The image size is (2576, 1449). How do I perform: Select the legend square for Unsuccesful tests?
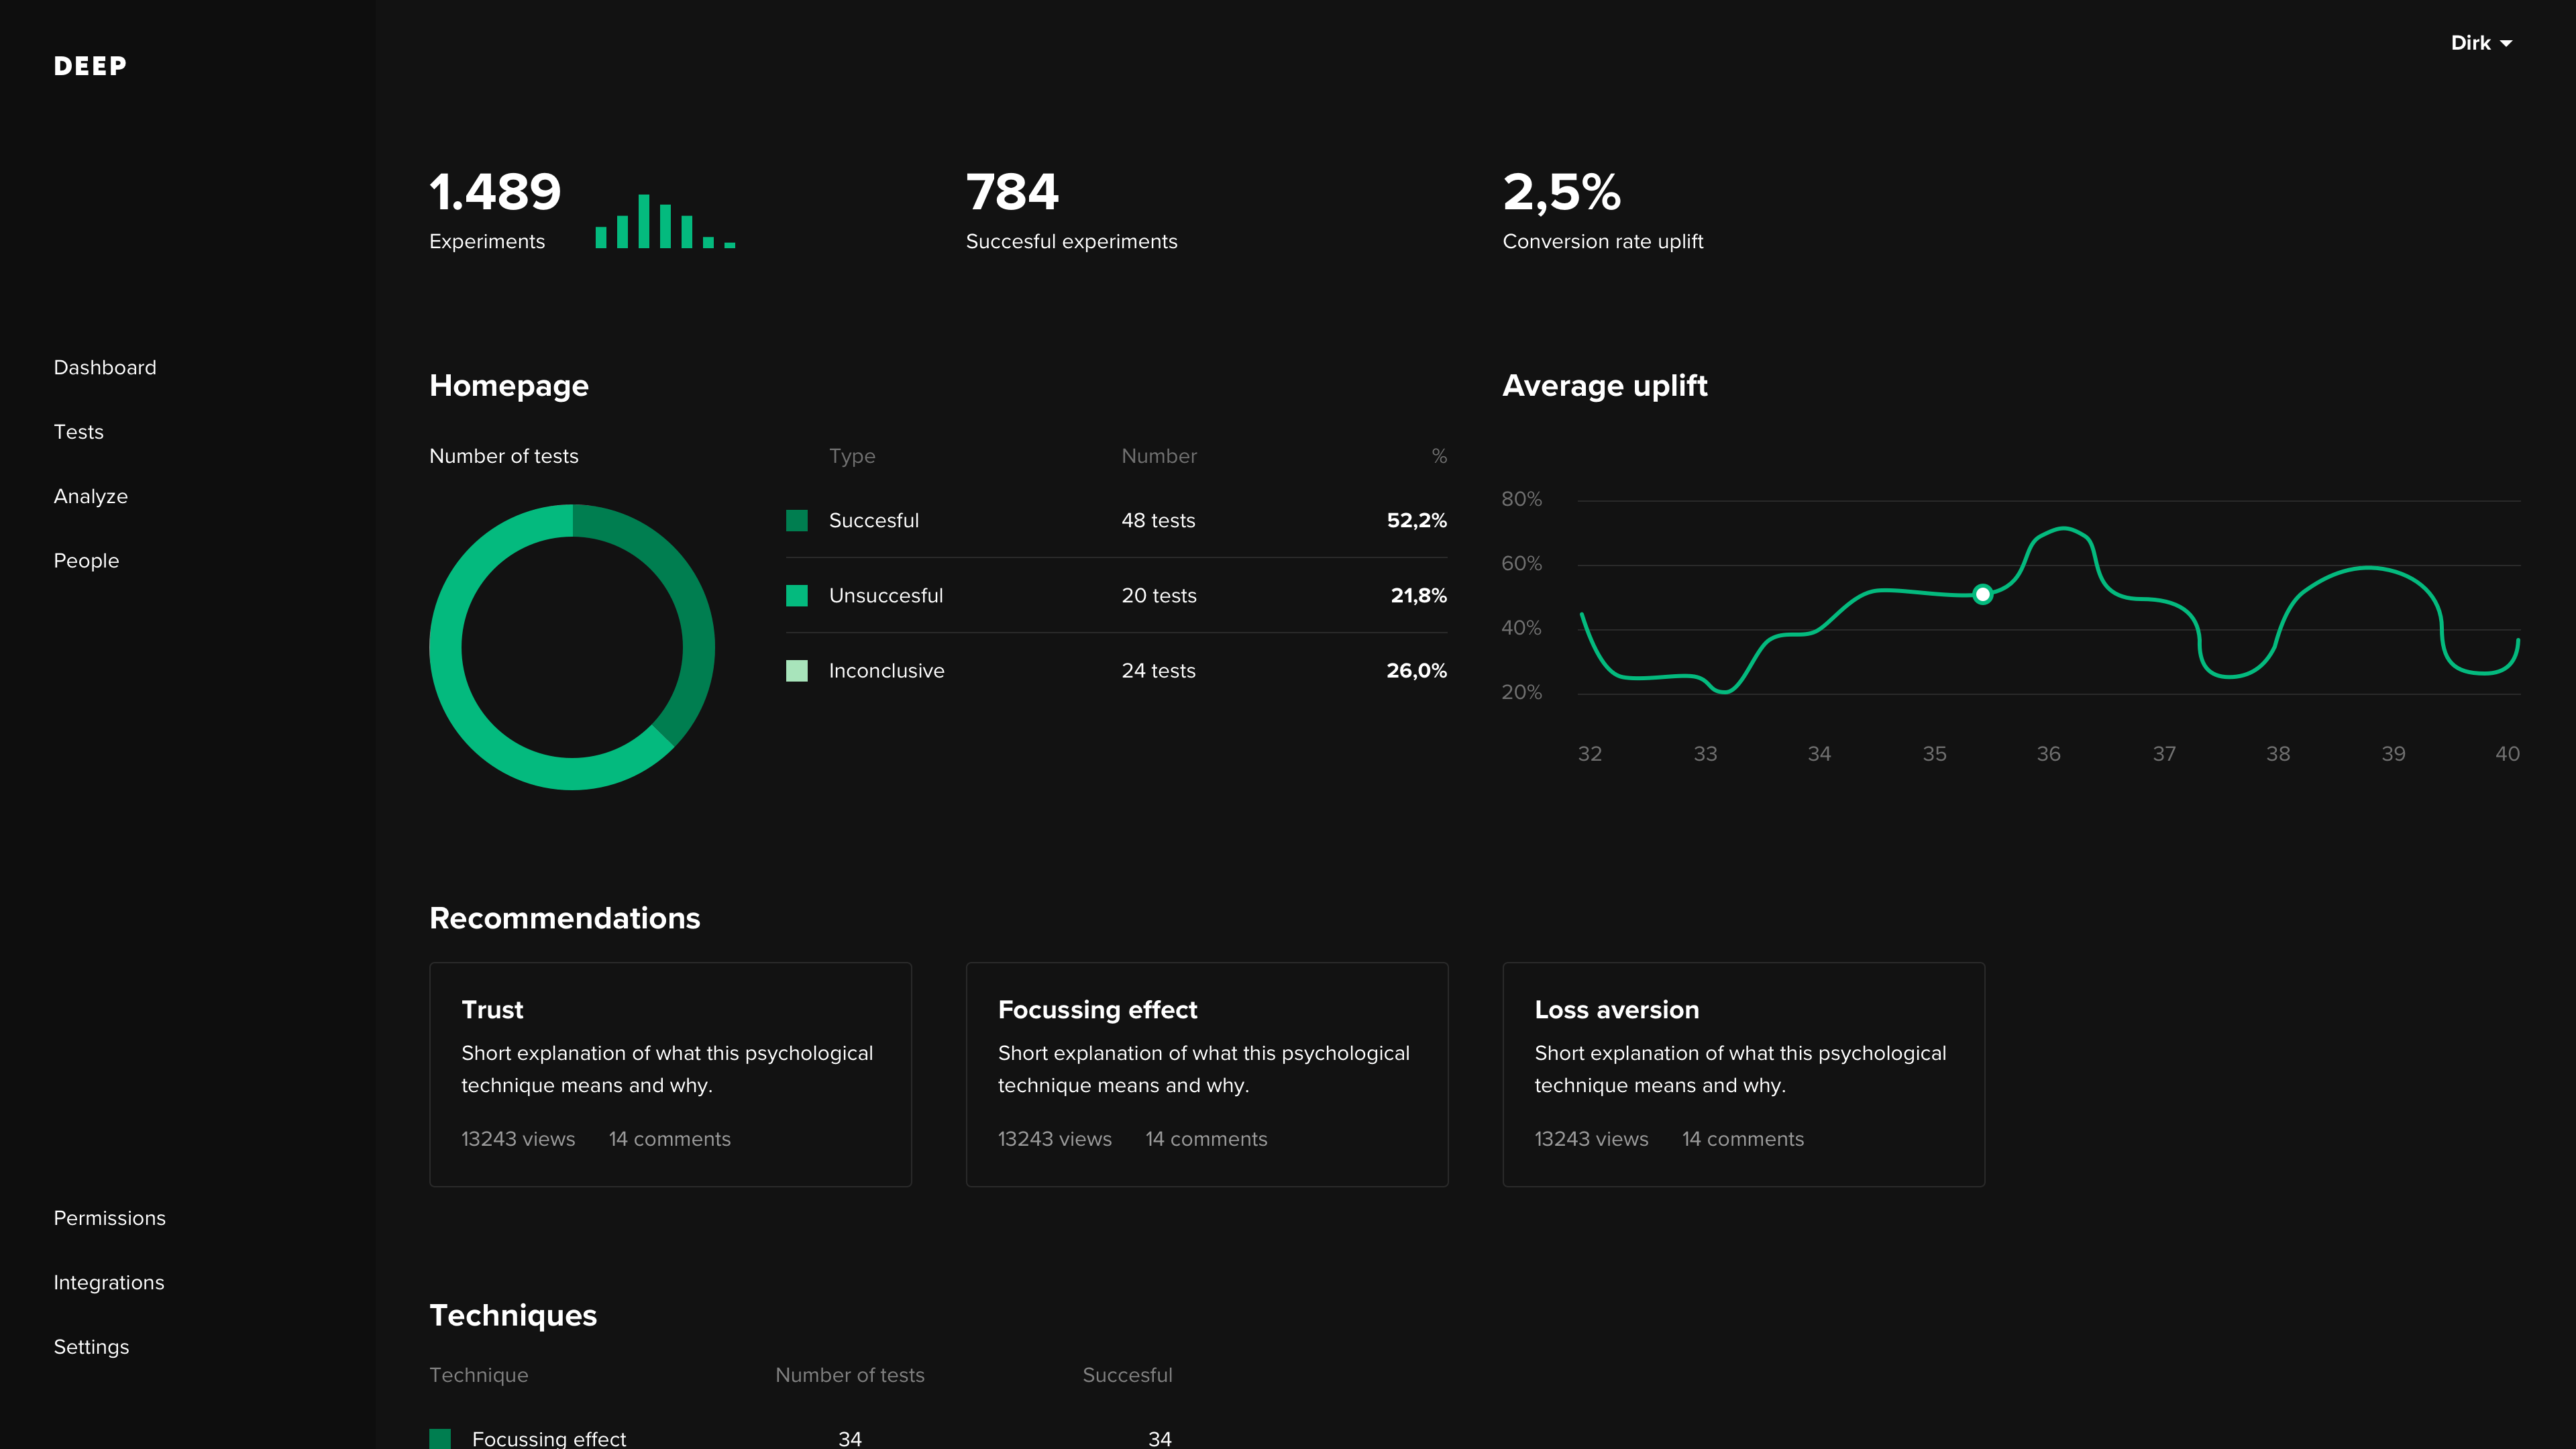pyautogui.click(x=797, y=595)
